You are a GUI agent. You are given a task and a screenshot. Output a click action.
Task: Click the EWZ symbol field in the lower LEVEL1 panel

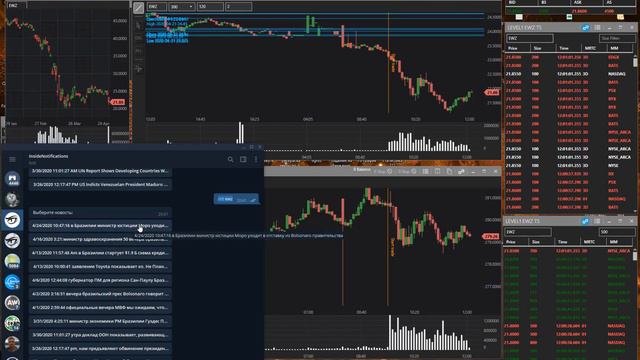[528, 232]
